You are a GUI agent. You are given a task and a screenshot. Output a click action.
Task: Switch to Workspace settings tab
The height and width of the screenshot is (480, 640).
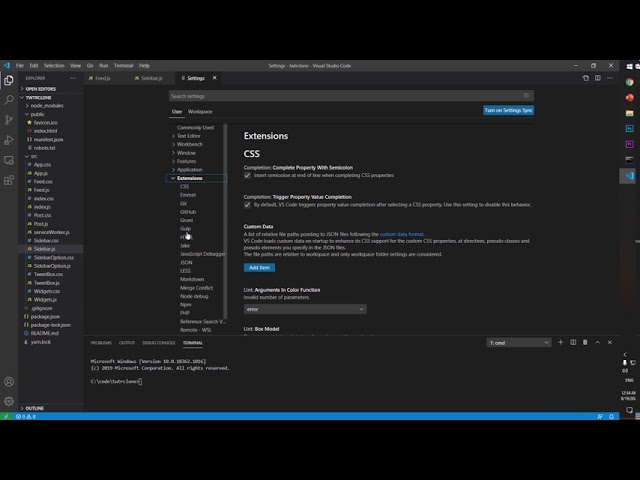click(x=200, y=112)
